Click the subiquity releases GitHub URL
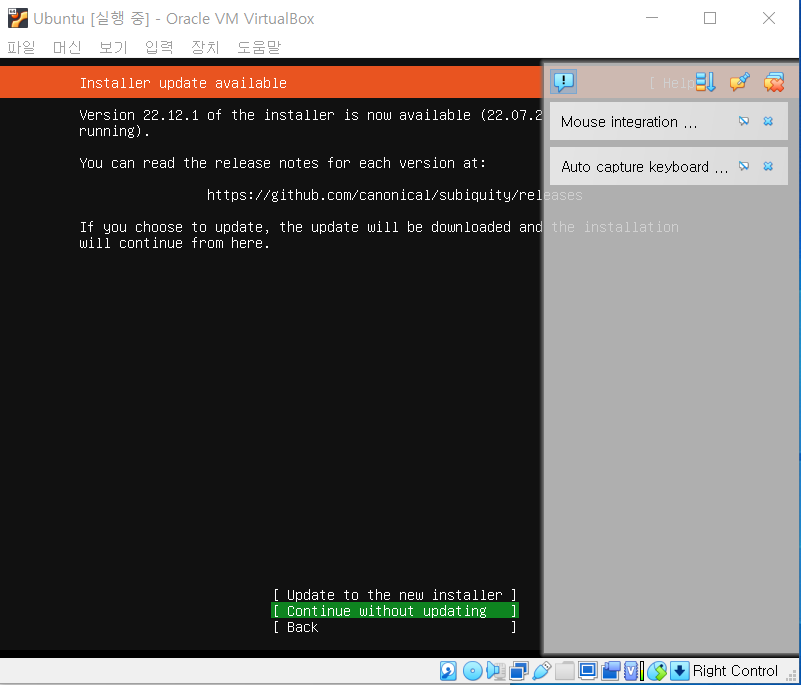This screenshot has width=801, height=685. click(394, 195)
